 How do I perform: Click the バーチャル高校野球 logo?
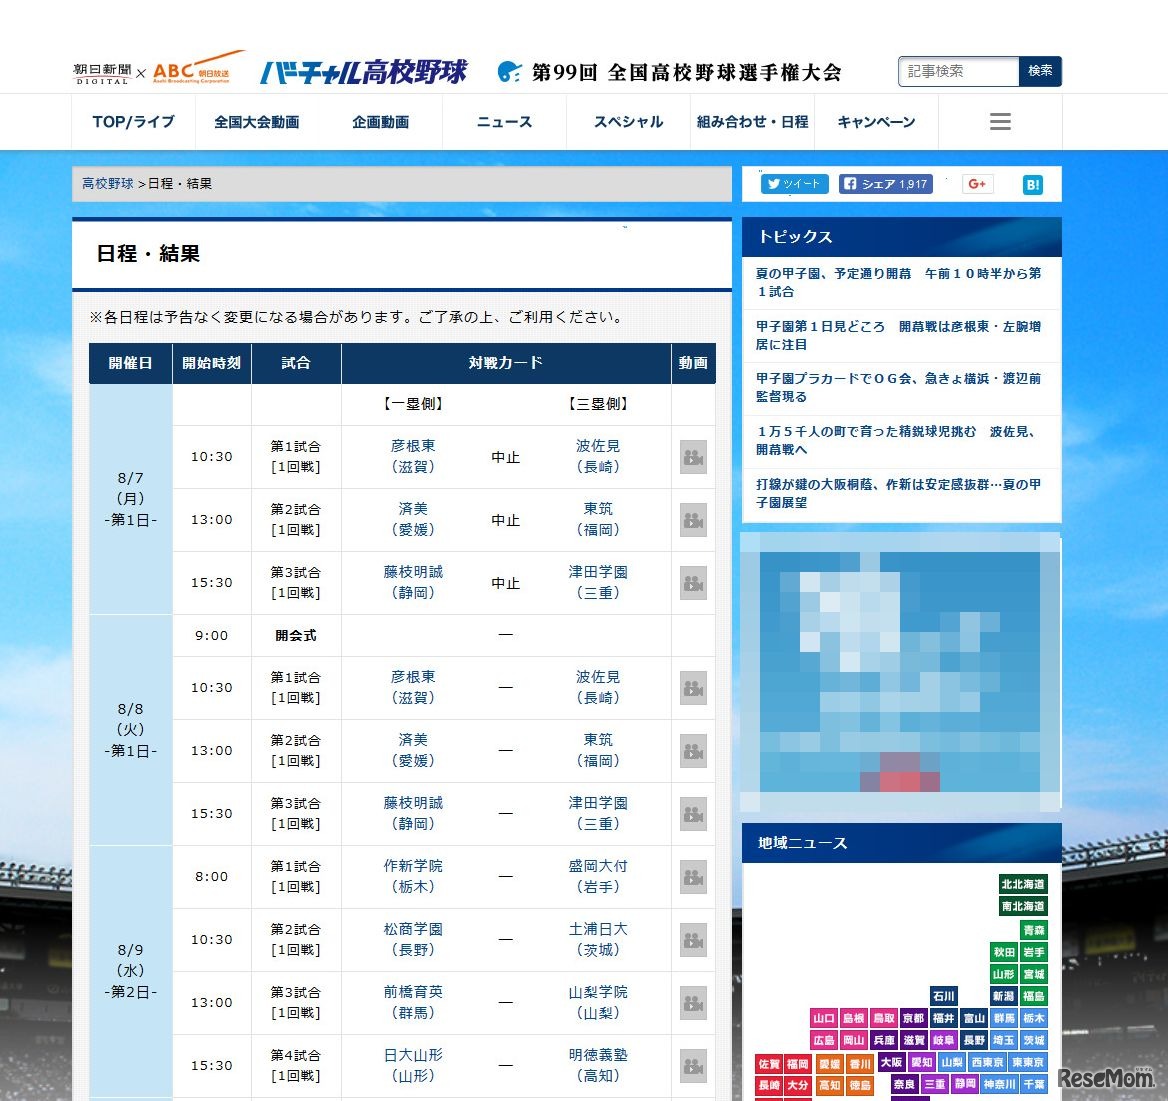[x=364, y=72]
